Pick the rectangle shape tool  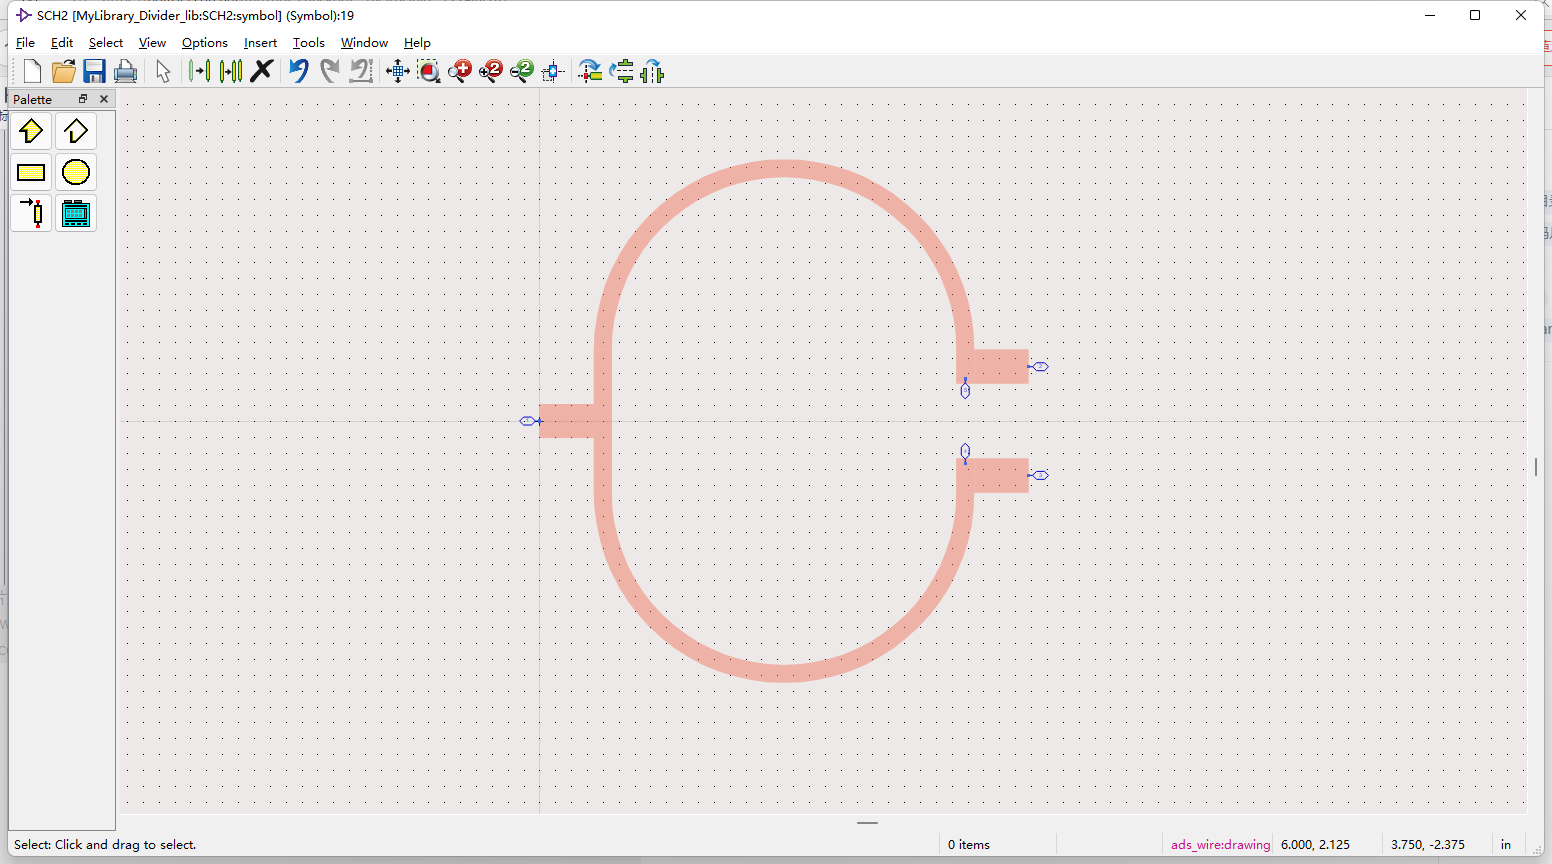point(31,172)
